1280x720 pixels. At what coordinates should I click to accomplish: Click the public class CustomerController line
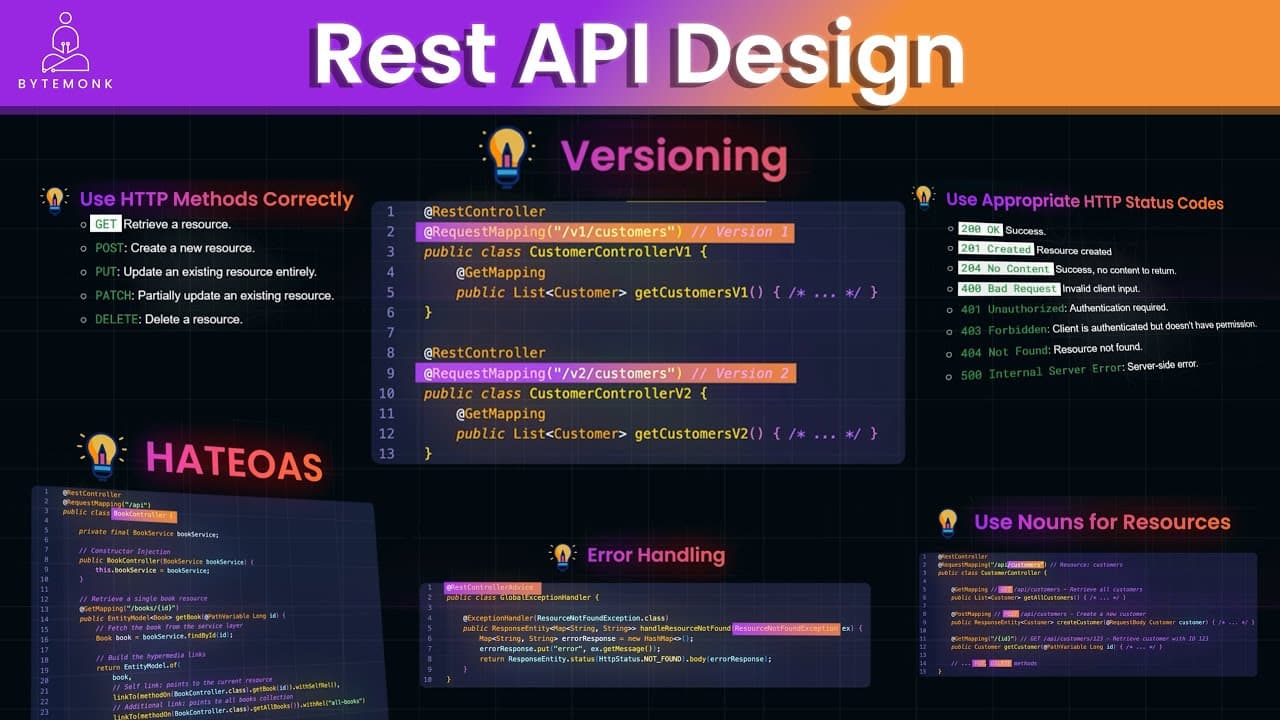pyautogui.click(x=992, y=573)
